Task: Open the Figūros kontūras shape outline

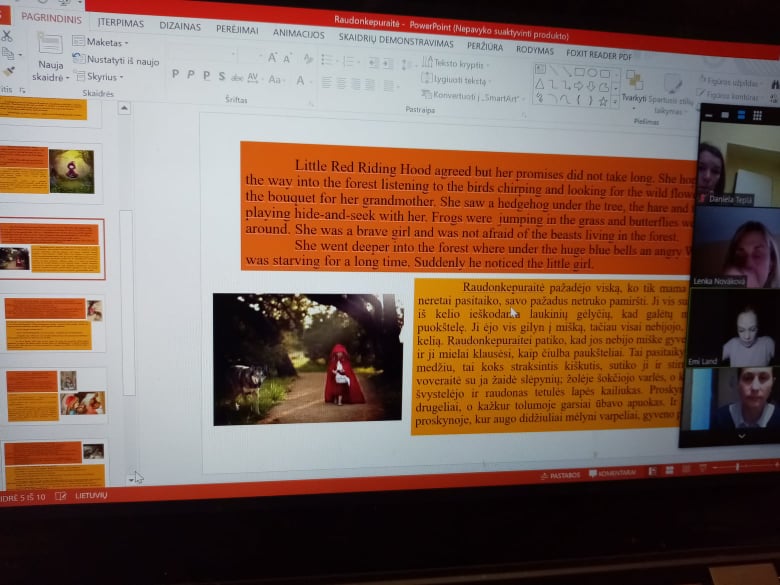Action: click(x=729, y=96)
